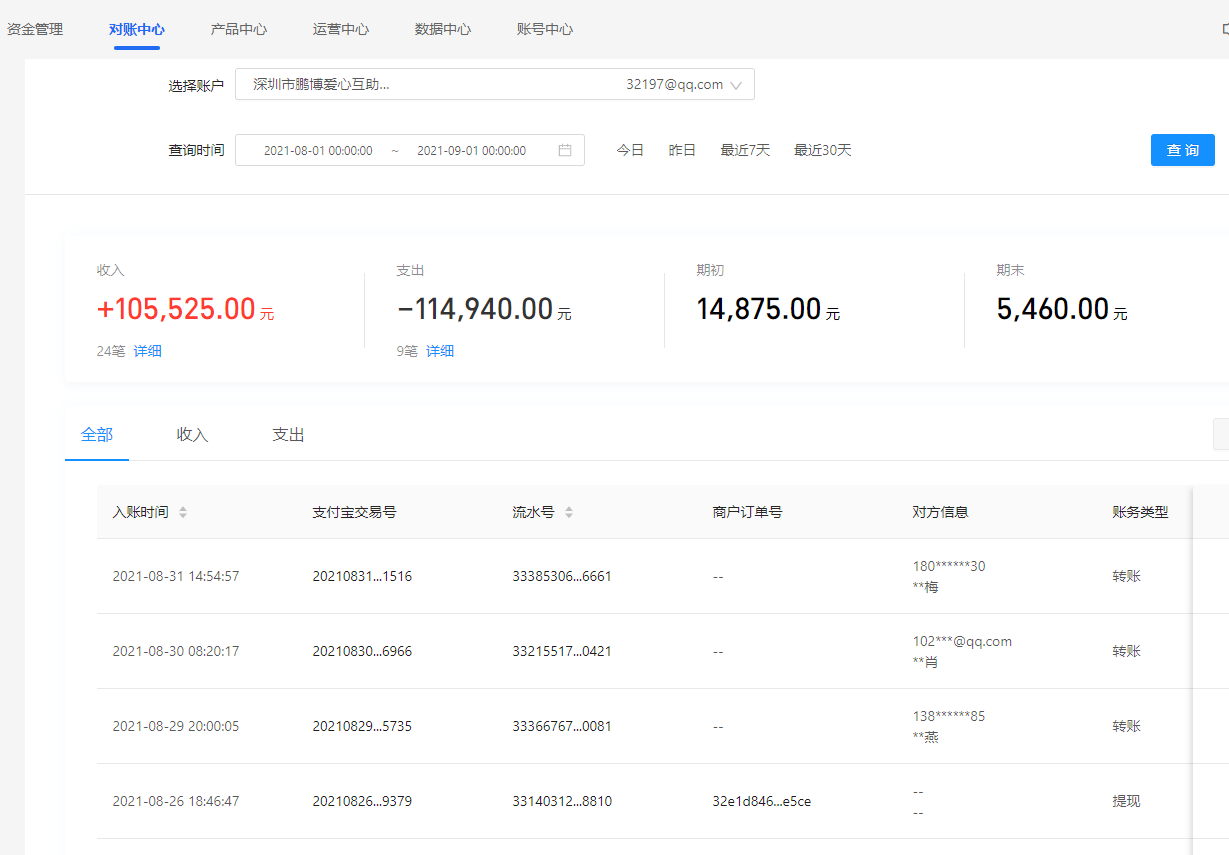Sort by 入账时间 column sort arrows
Image resolution: width=1229 pixels, height=855 pixels.
183,512
